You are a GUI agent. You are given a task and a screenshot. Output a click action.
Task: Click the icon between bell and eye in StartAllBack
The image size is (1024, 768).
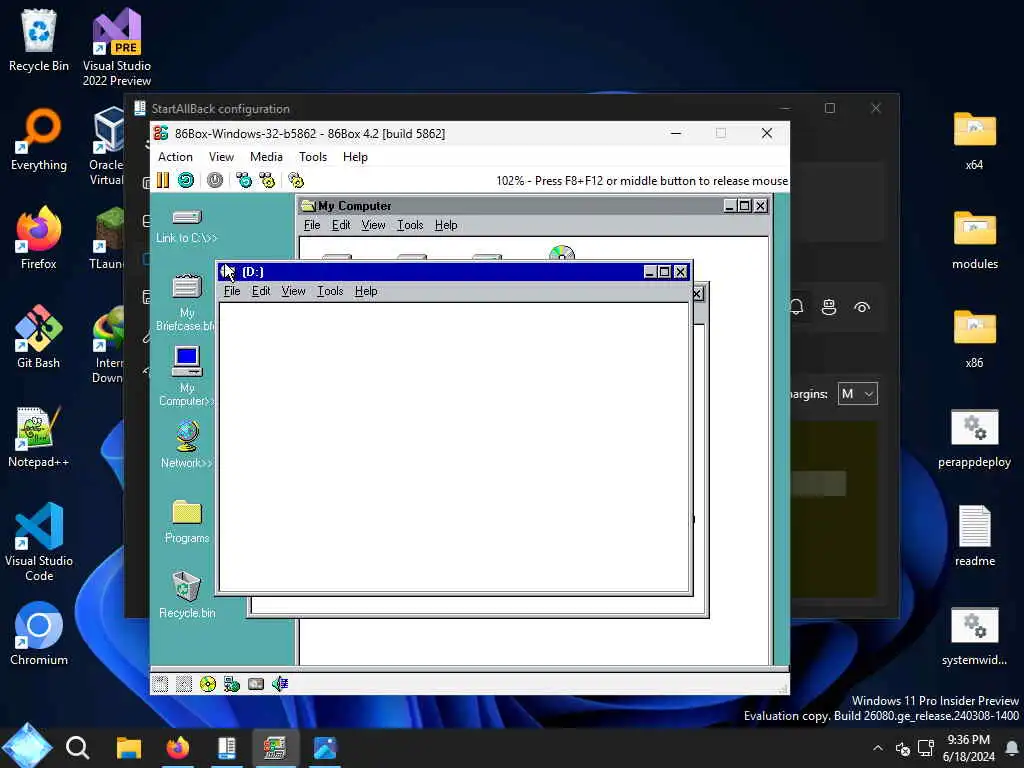(829, 307)
